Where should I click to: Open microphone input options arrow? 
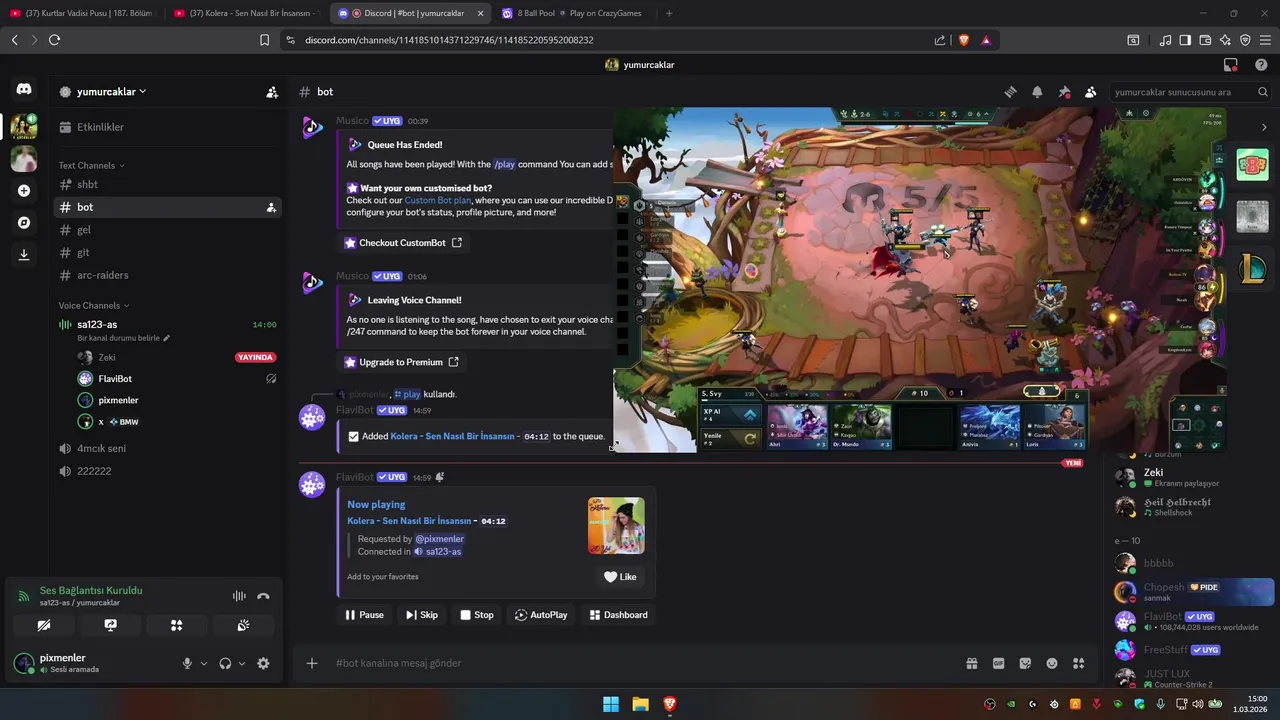[x=204, y=663]
